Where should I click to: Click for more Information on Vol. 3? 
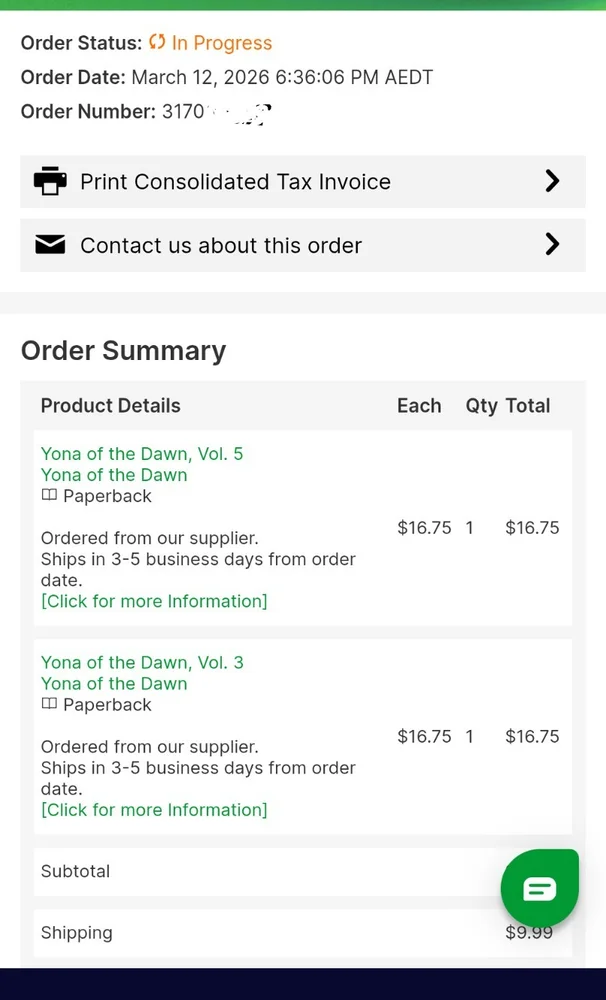[154, 810]
